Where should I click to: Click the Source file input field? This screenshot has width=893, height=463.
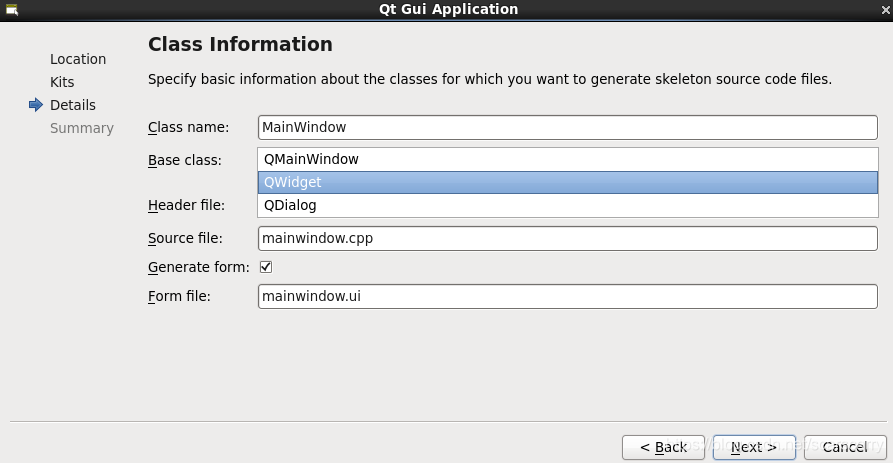(x=567, y=238)
